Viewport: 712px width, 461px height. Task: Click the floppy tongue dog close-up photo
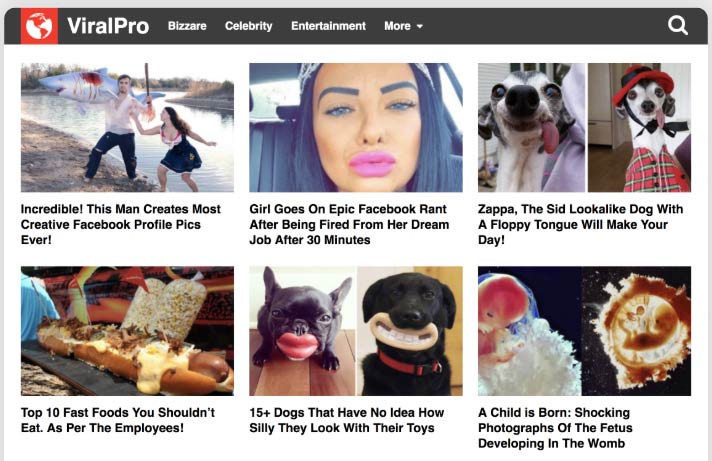click(x=532, y=127)
